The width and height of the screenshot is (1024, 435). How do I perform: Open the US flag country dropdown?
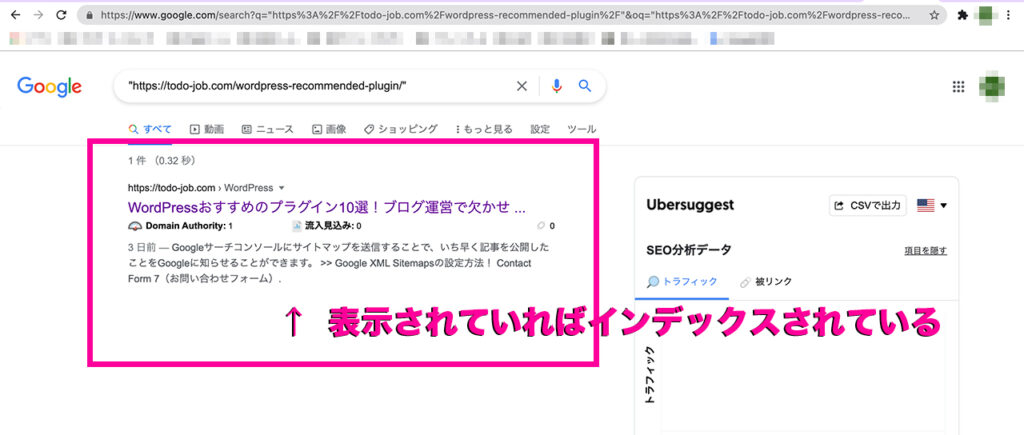[x=932, y=206]
